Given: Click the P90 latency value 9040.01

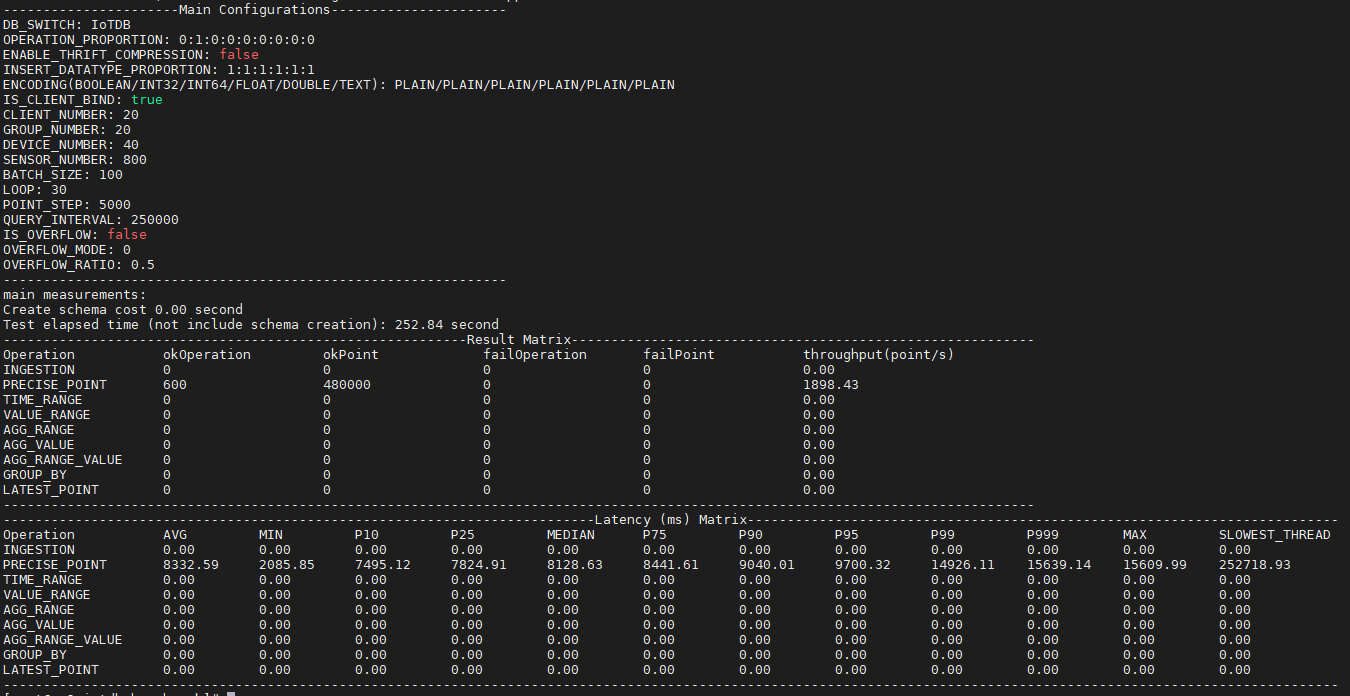Looking at the screenshot, I should coord(767,565).
